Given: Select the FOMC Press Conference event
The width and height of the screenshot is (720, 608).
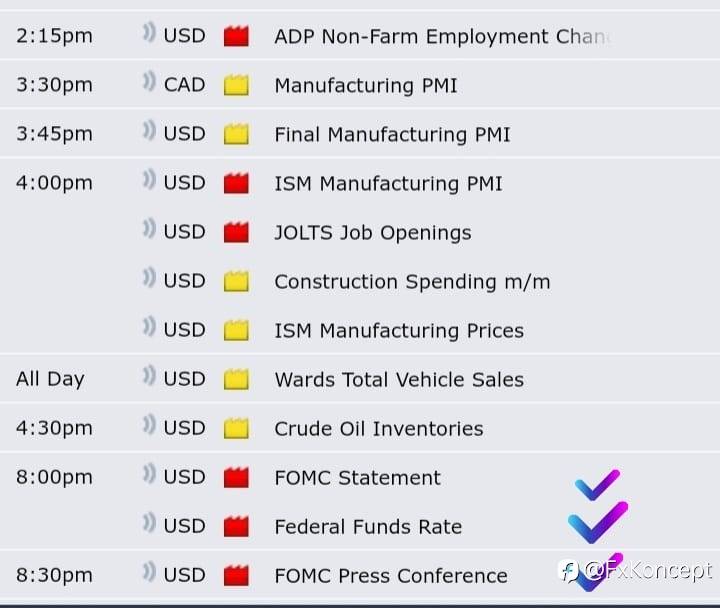Looking at the screenshot, I should pos(391,575).
